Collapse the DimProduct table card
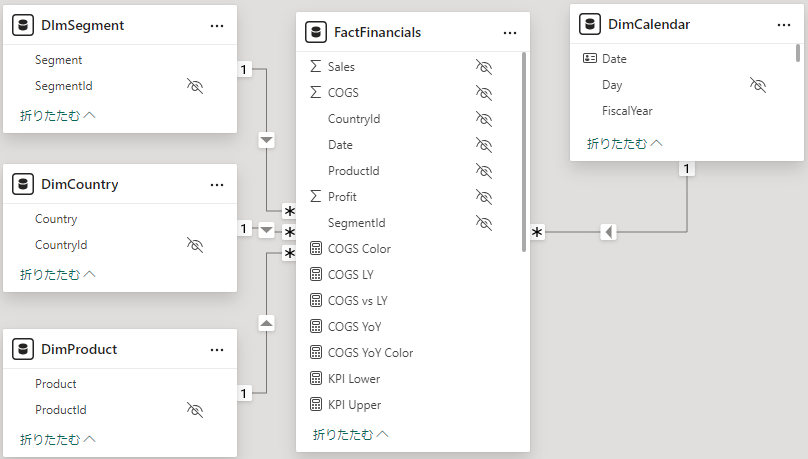The width and height of the screenshot is (808, 459). [58, 439]
